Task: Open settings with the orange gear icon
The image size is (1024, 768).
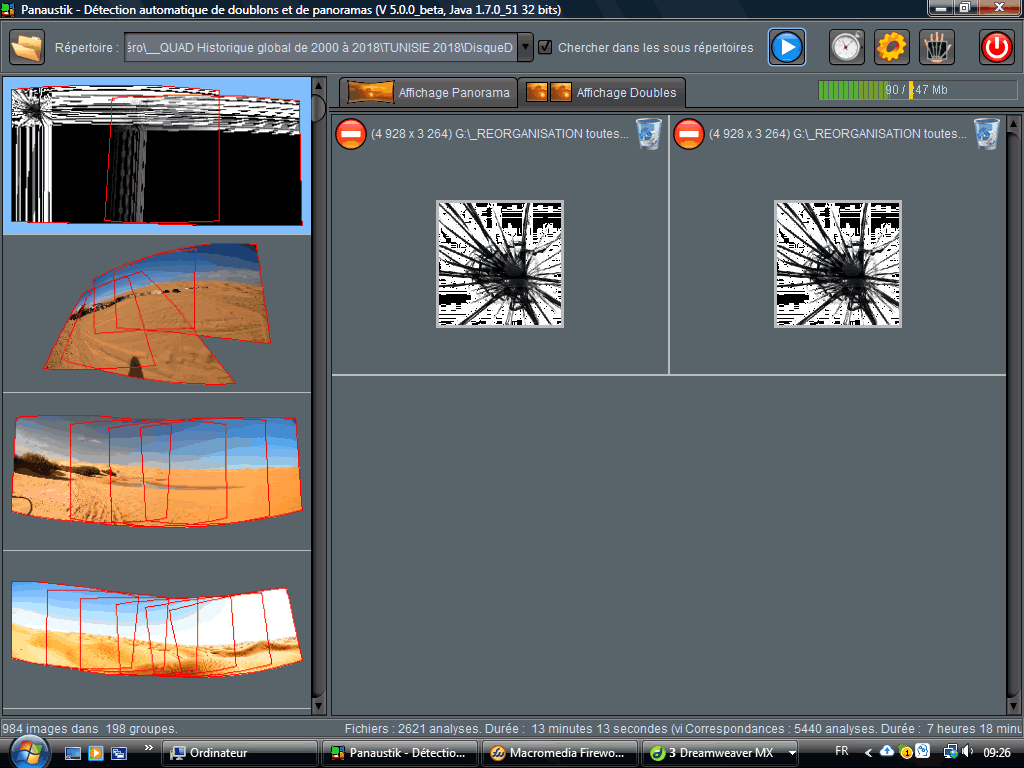Action: [x=892, y=47]
